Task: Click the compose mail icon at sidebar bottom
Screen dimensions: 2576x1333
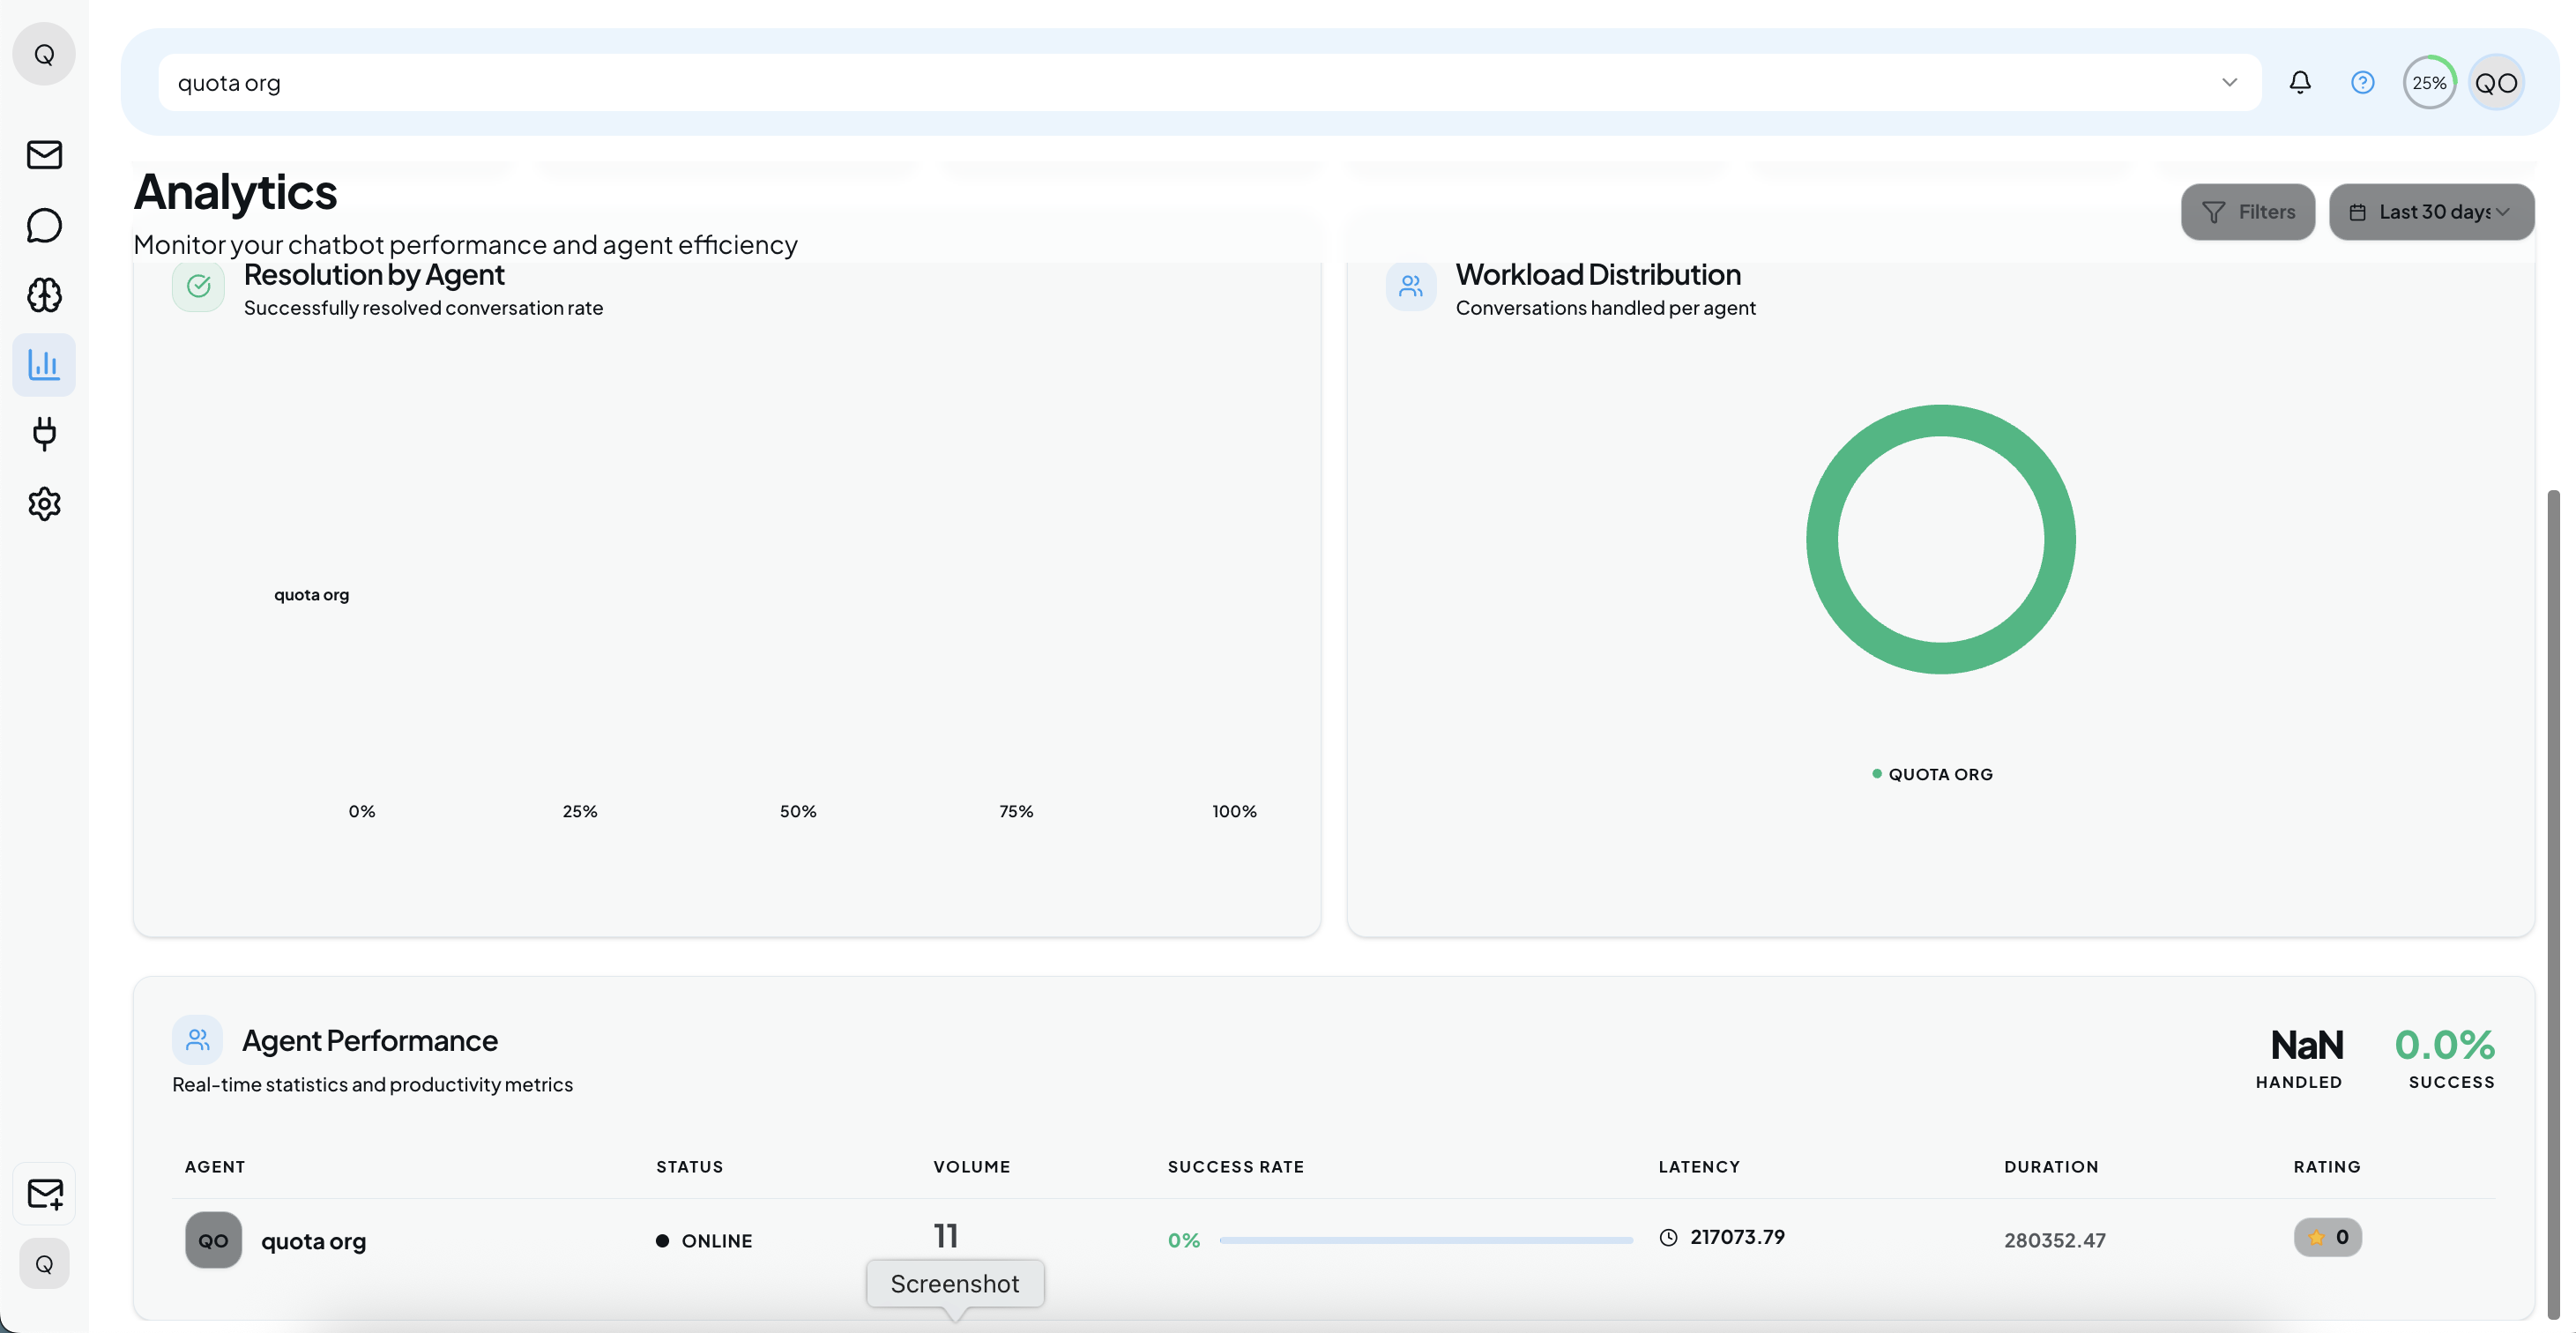Action: point(44,1192)
